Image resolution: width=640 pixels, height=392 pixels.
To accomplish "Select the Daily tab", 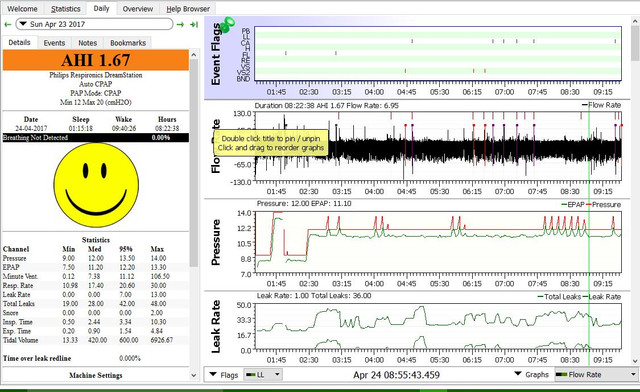I will tap(101, 8).
